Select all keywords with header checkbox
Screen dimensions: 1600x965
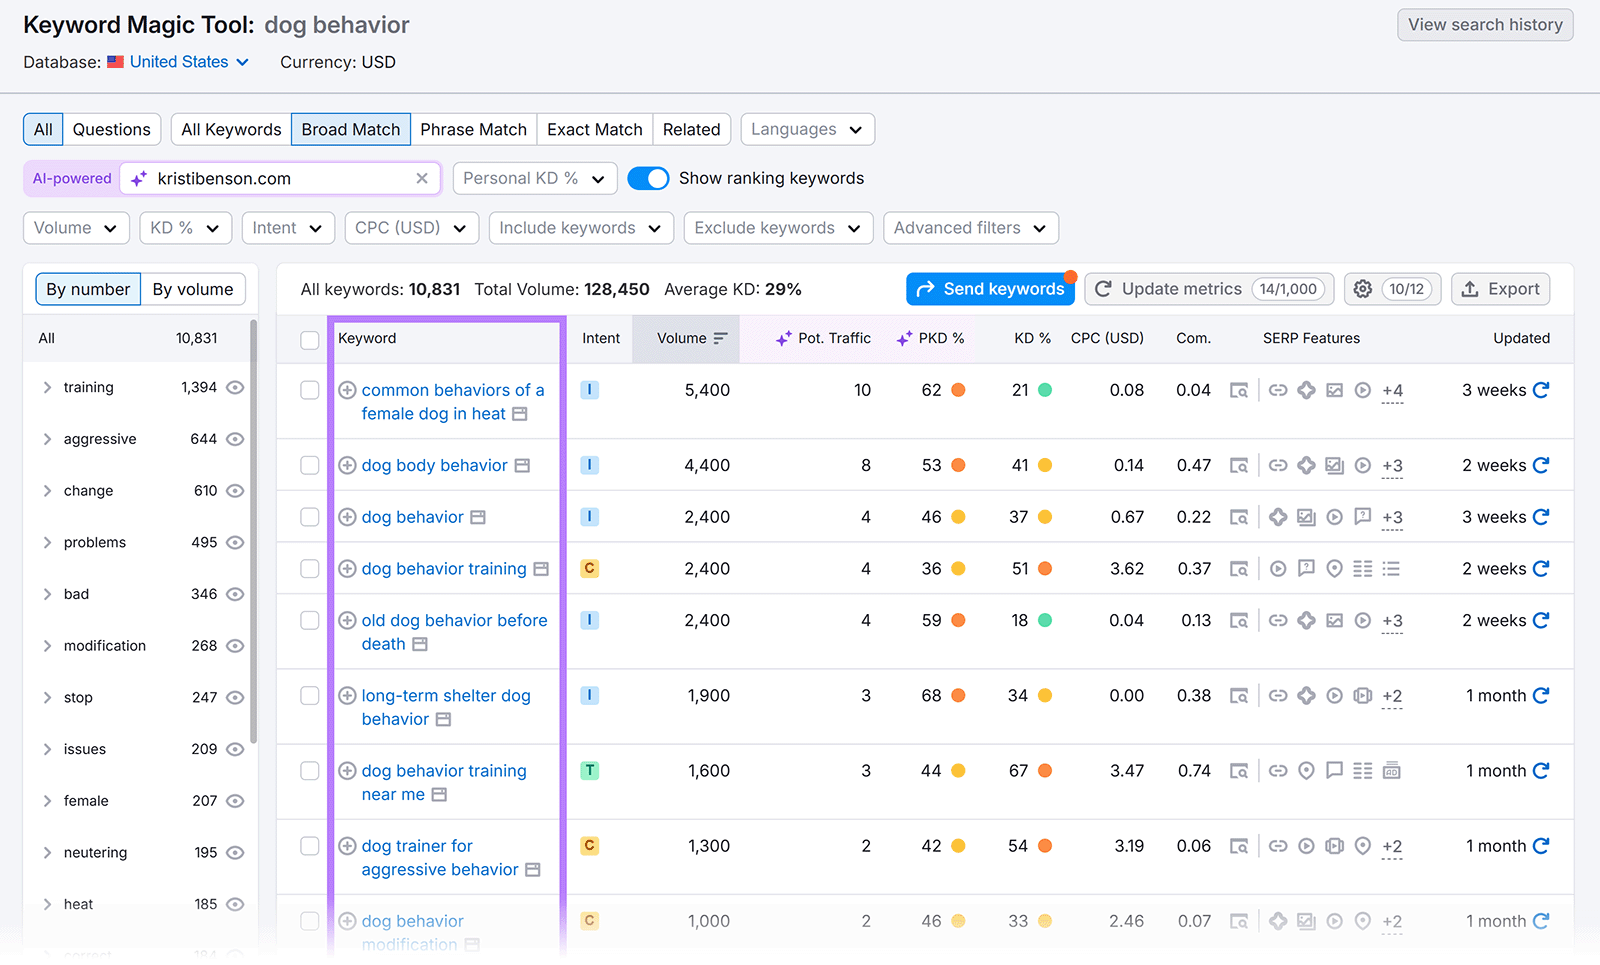click(309, 339)
